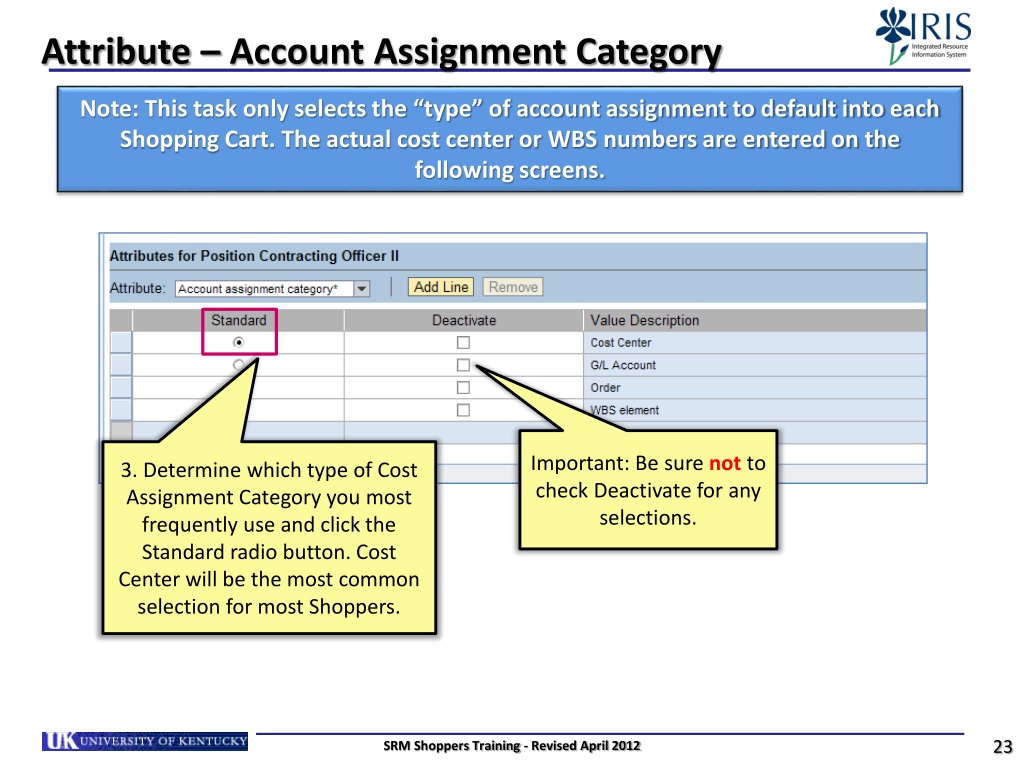Viewport: 1024px width, 768px height.
Task: Select the Standard radio button for G/L Account
Action: pos(238,364)
